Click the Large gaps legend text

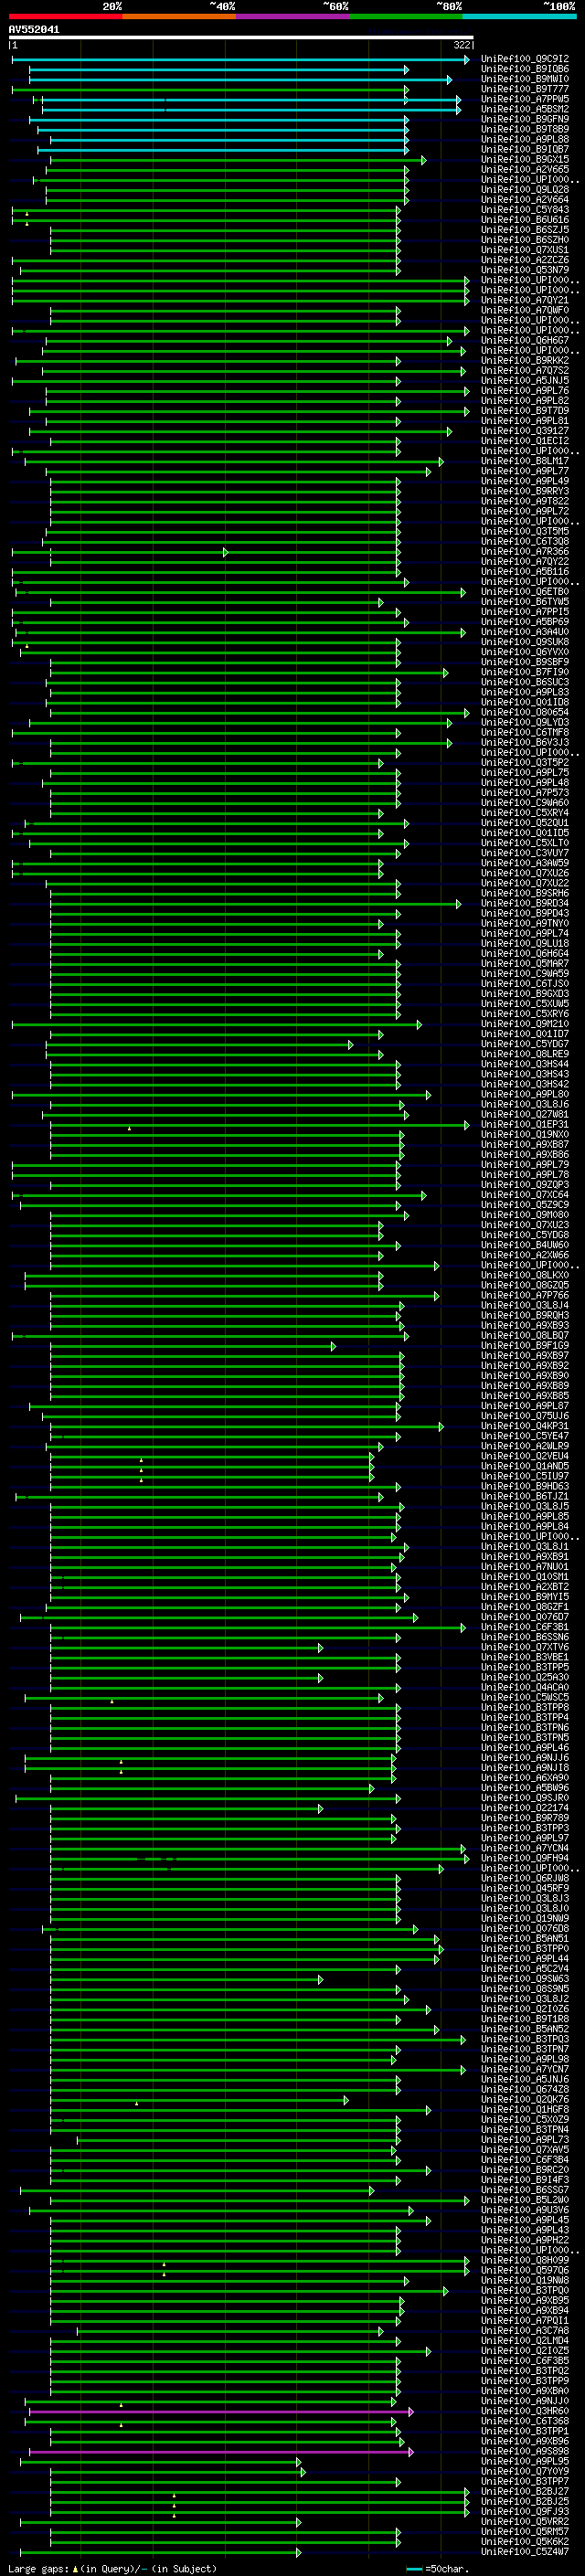click(x=112, y=2568)
